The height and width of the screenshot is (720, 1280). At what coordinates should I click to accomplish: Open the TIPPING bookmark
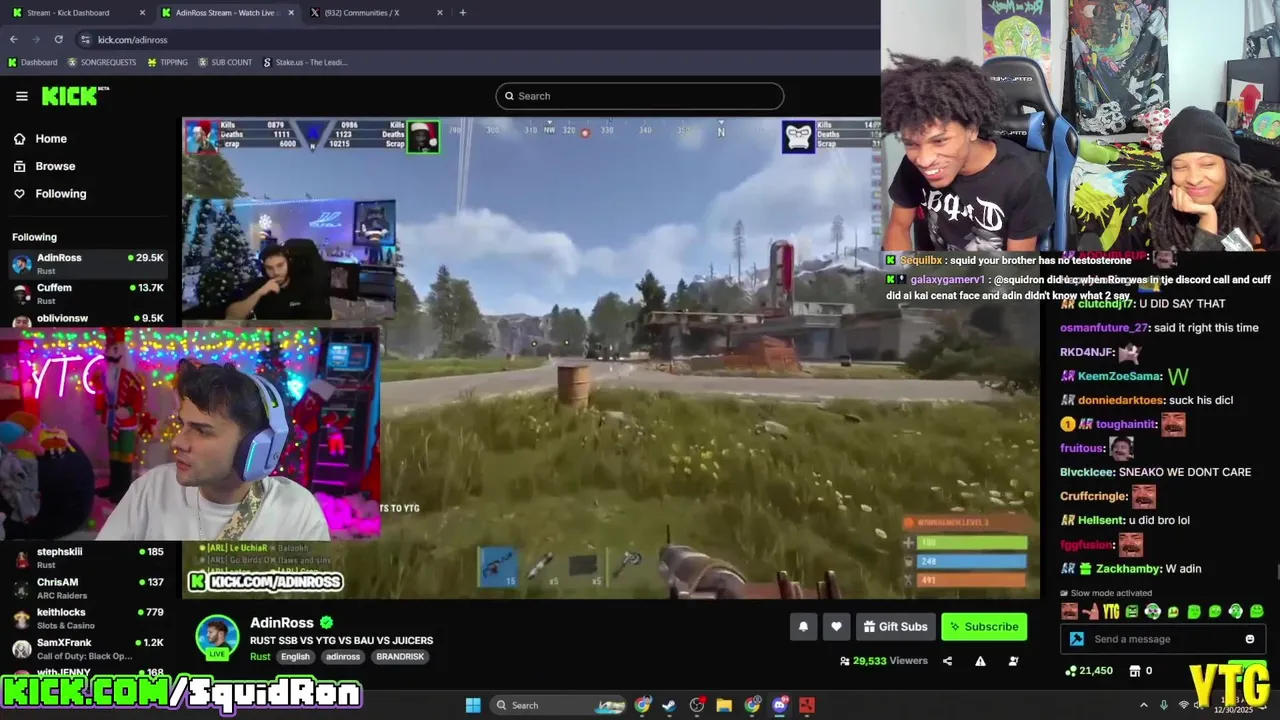pyautogui.click(x=168, y=62)
